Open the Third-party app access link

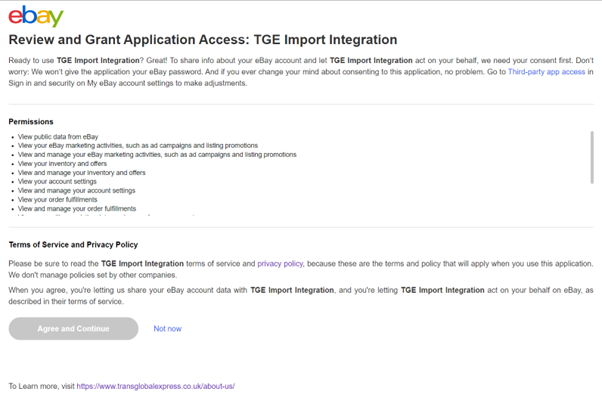click(x=546, y=72)
